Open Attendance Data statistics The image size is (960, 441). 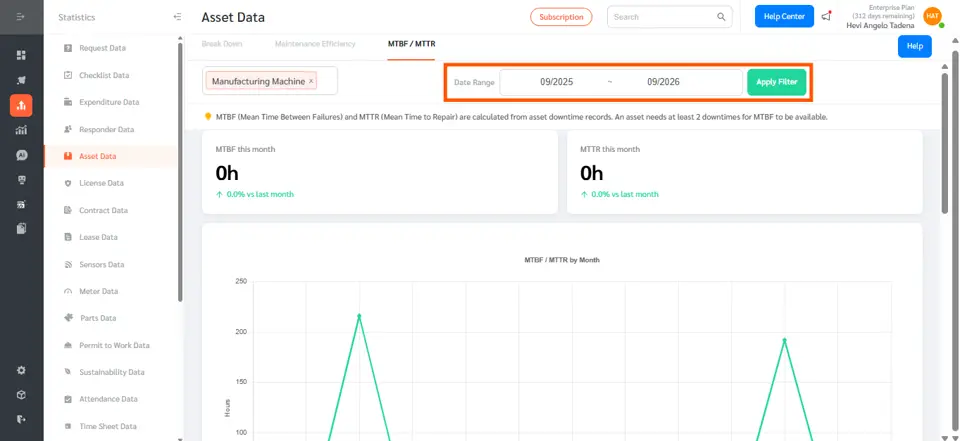point(108,399)
